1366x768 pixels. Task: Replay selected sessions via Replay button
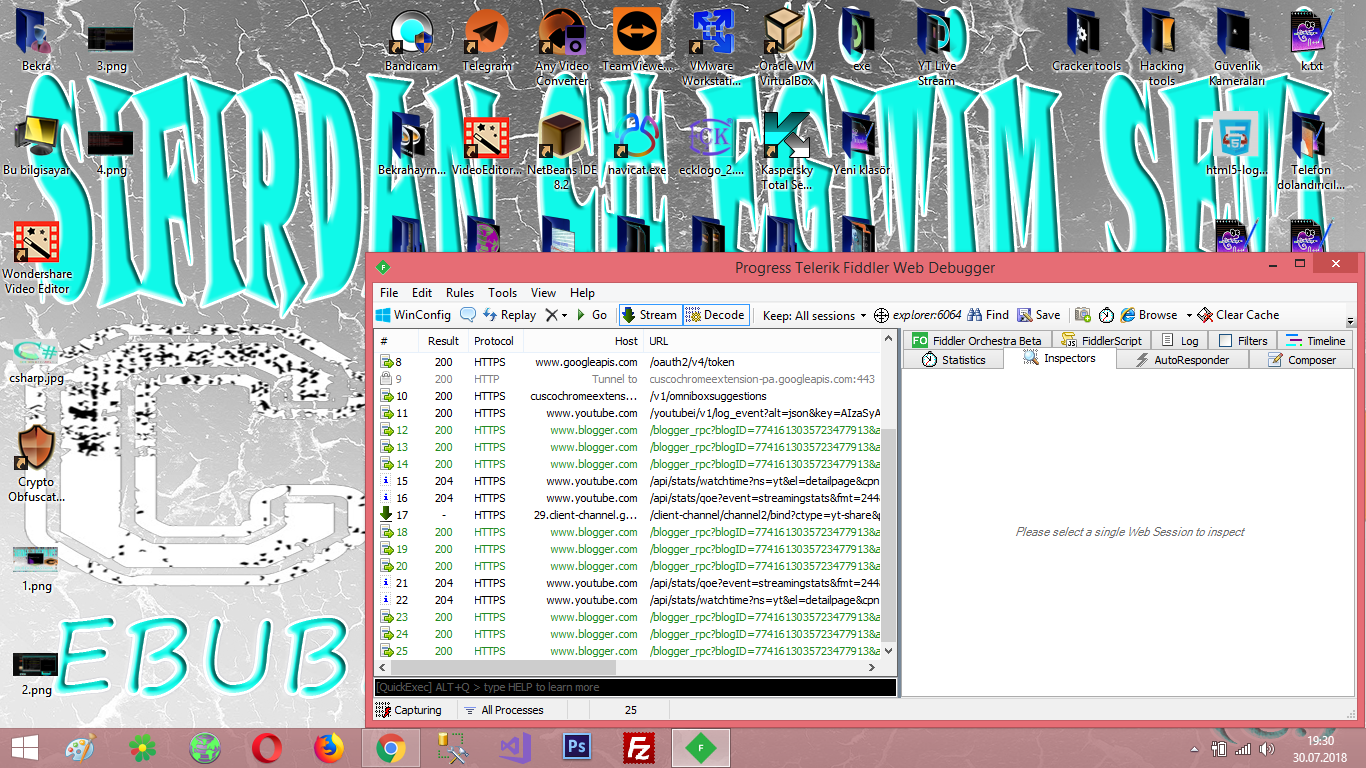[510, 315]
